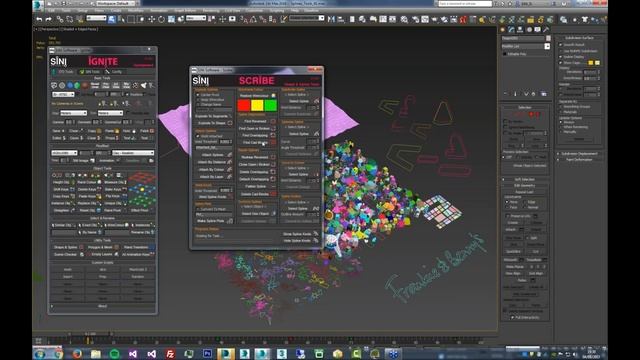Activate the Select and Move tool
This screenshot has width=640, height=360.
coord(151,19)
